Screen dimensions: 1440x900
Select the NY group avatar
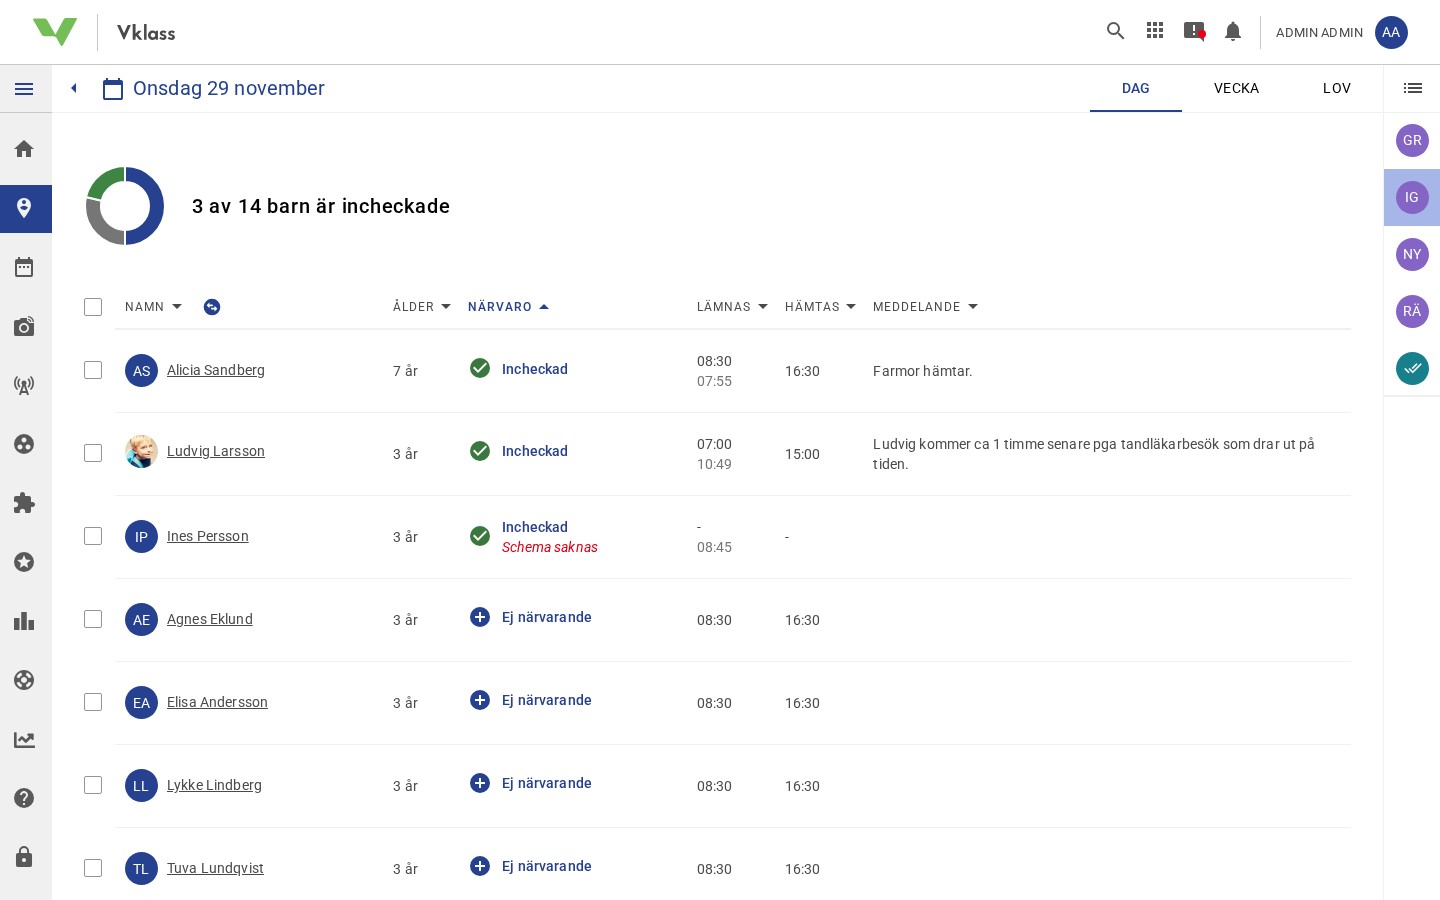coord(1412,254)
